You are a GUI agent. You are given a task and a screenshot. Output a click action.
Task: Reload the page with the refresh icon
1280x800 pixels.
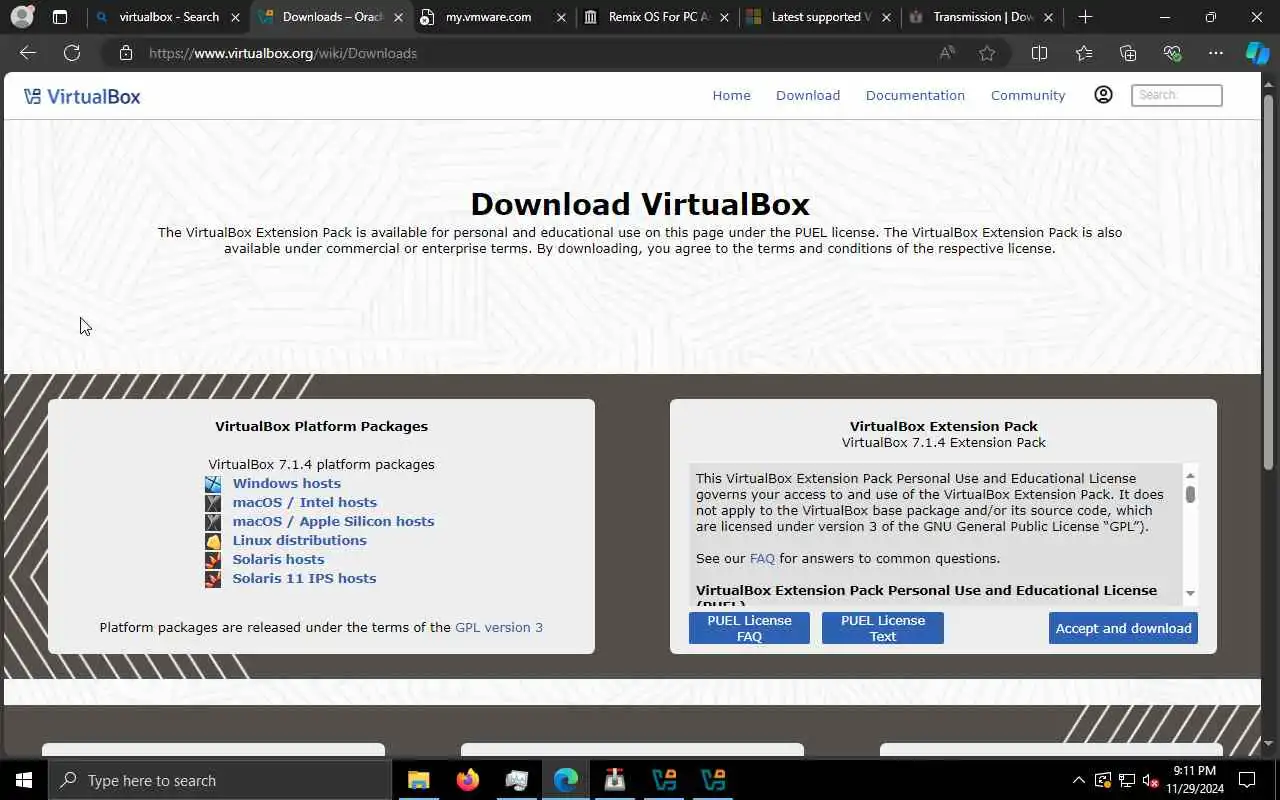tap(72, 53)
